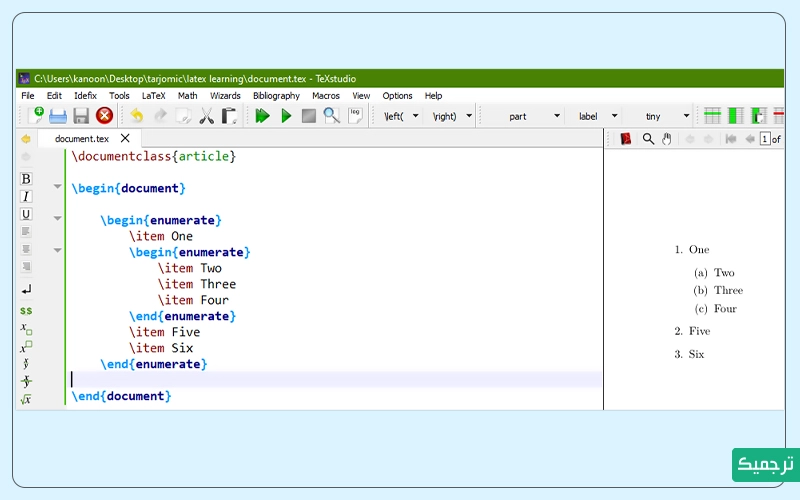Close the document.tex tab
800x500 pixels.
(125, 138)
